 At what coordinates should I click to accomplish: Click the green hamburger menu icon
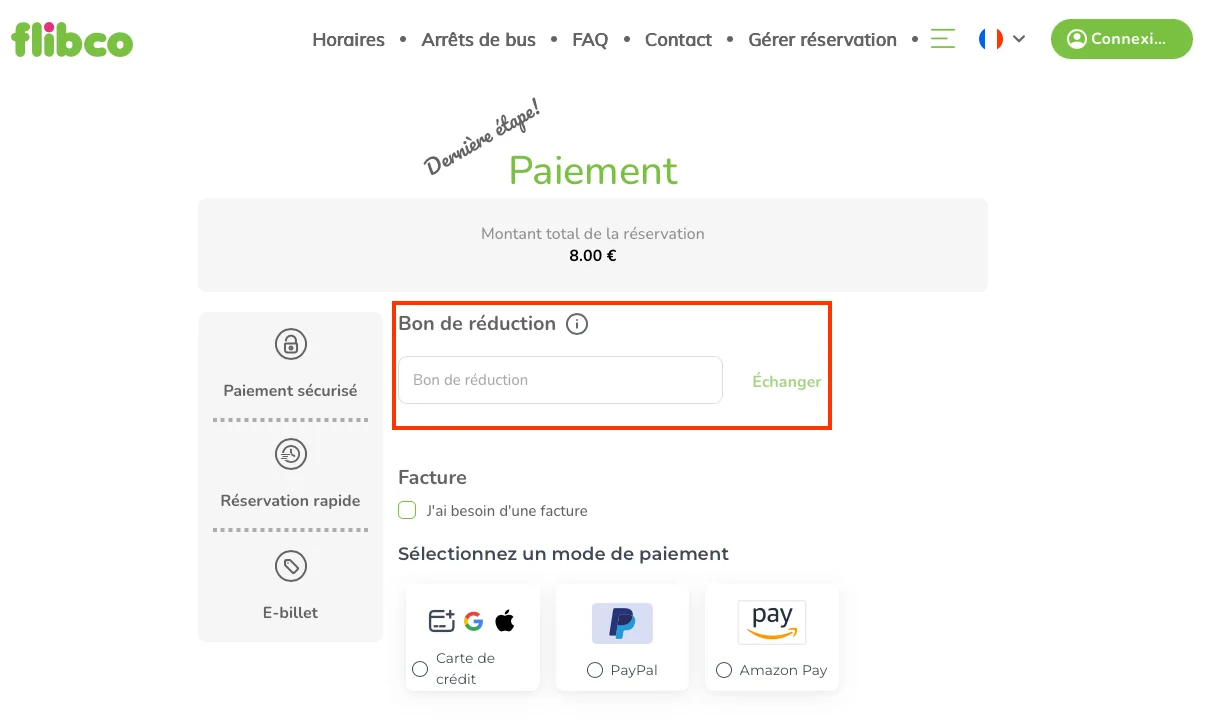[941, 38]
